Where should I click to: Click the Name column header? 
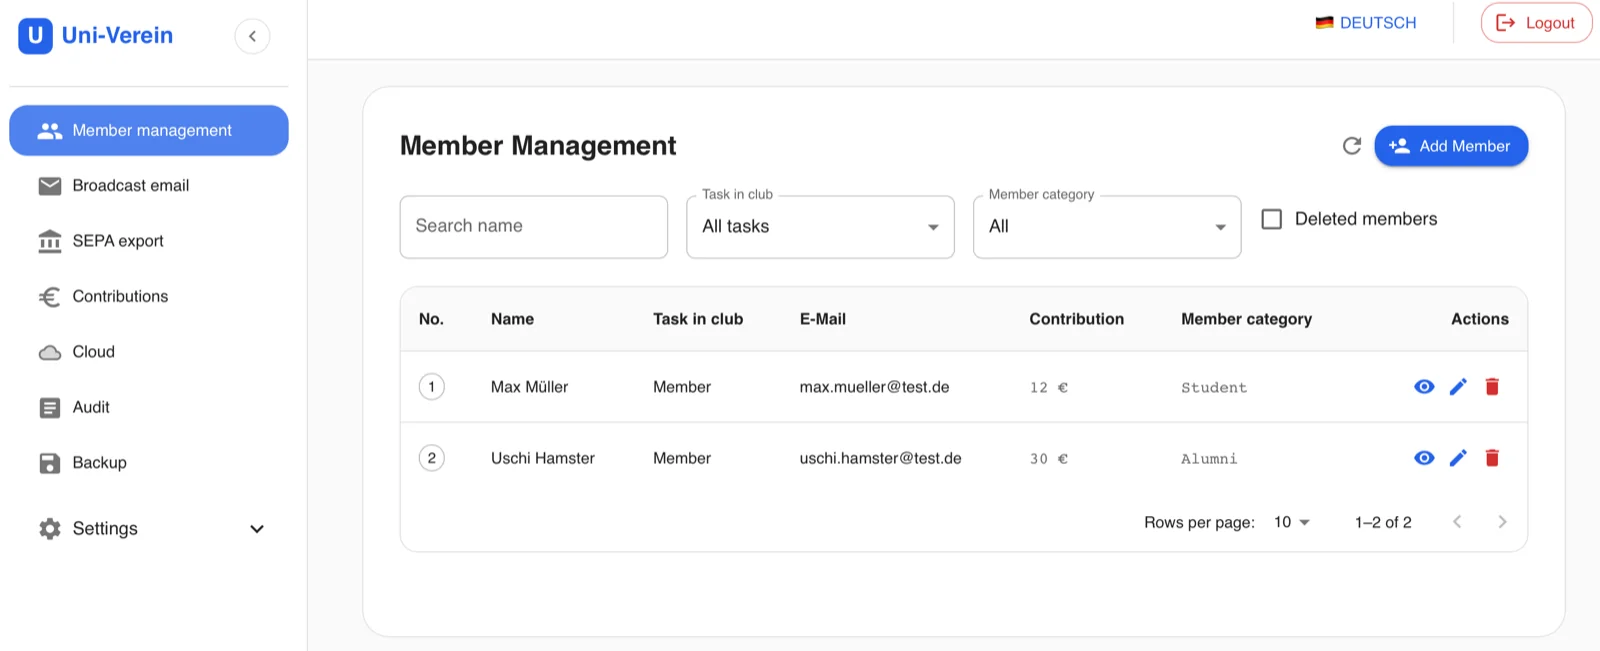coord(512,319)
